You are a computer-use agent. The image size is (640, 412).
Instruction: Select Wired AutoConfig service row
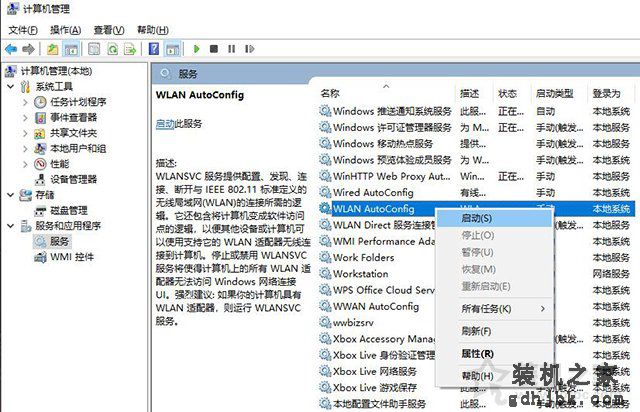pos(476,192)
